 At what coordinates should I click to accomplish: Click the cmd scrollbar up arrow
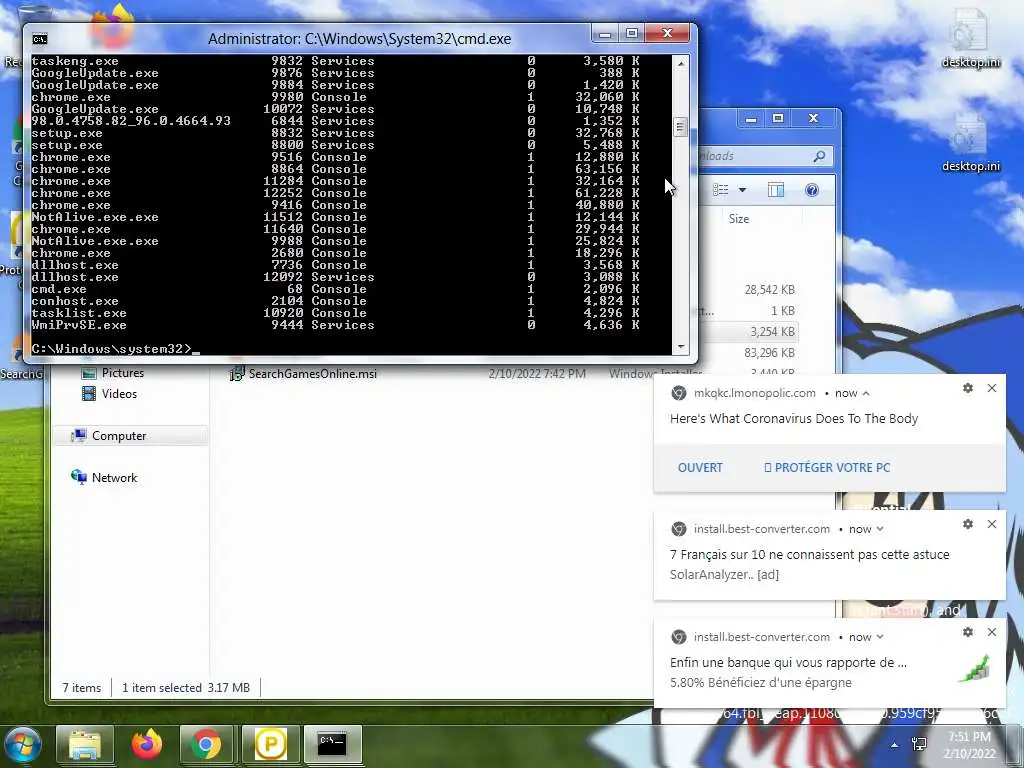[x=680, y=63]
